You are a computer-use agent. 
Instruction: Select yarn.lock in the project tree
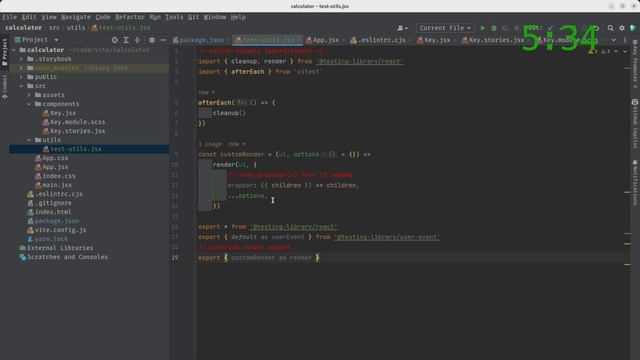(51, 239)
